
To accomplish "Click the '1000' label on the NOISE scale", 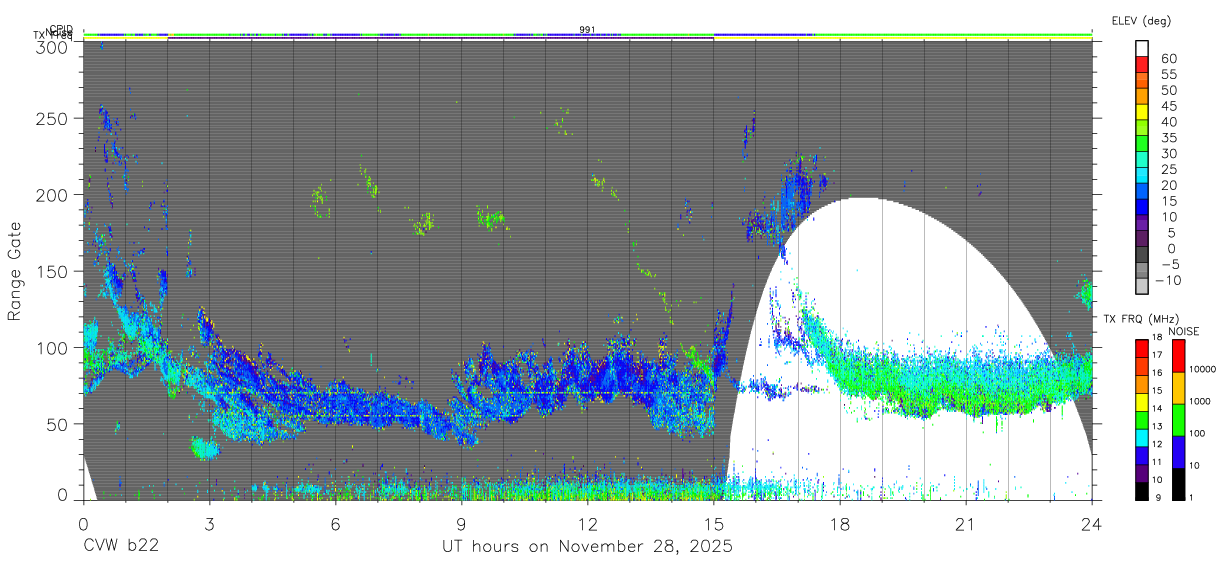I will 1201,401.
